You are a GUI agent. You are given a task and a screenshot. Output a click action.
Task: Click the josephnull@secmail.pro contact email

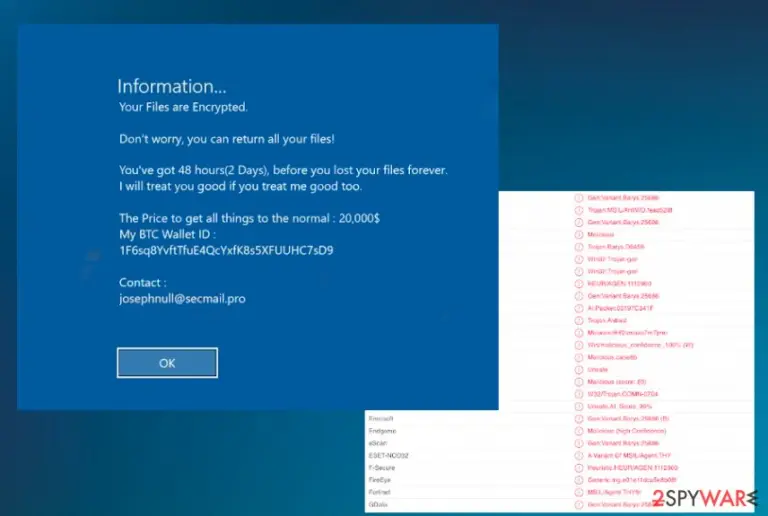coord(182,299)
